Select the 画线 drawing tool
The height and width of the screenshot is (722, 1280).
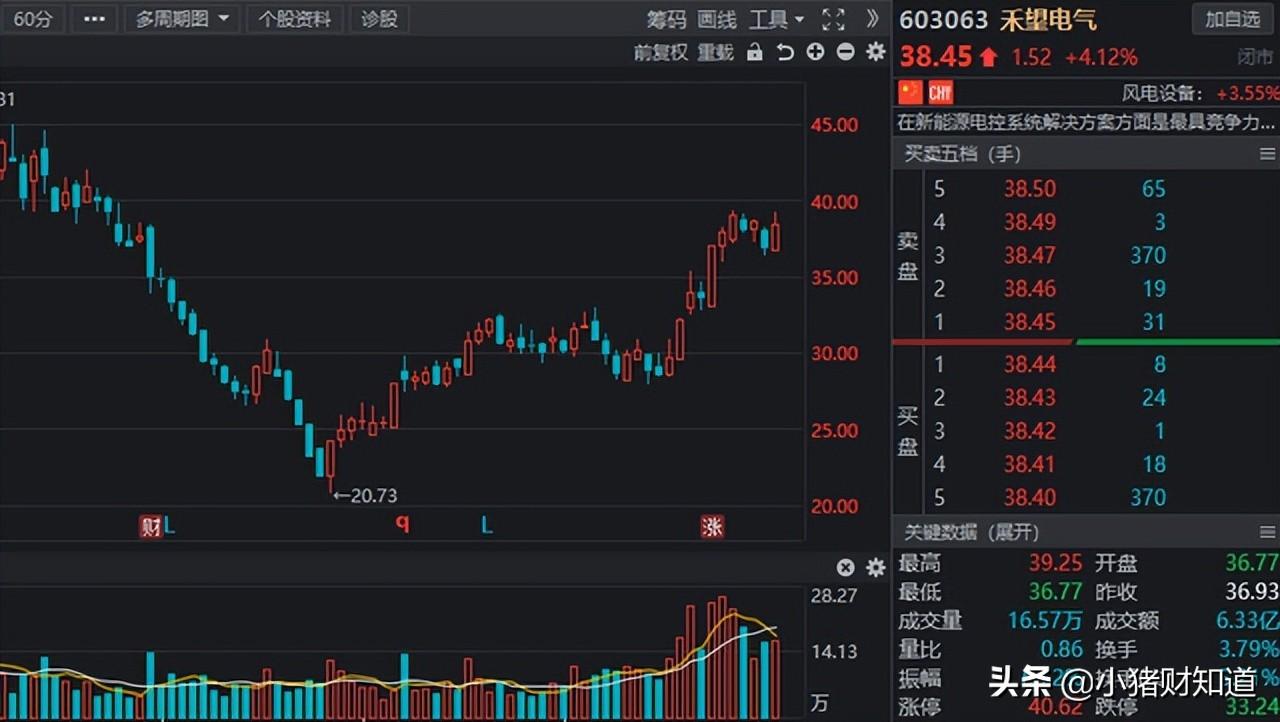pyautogui.click(x=716, y=19)
